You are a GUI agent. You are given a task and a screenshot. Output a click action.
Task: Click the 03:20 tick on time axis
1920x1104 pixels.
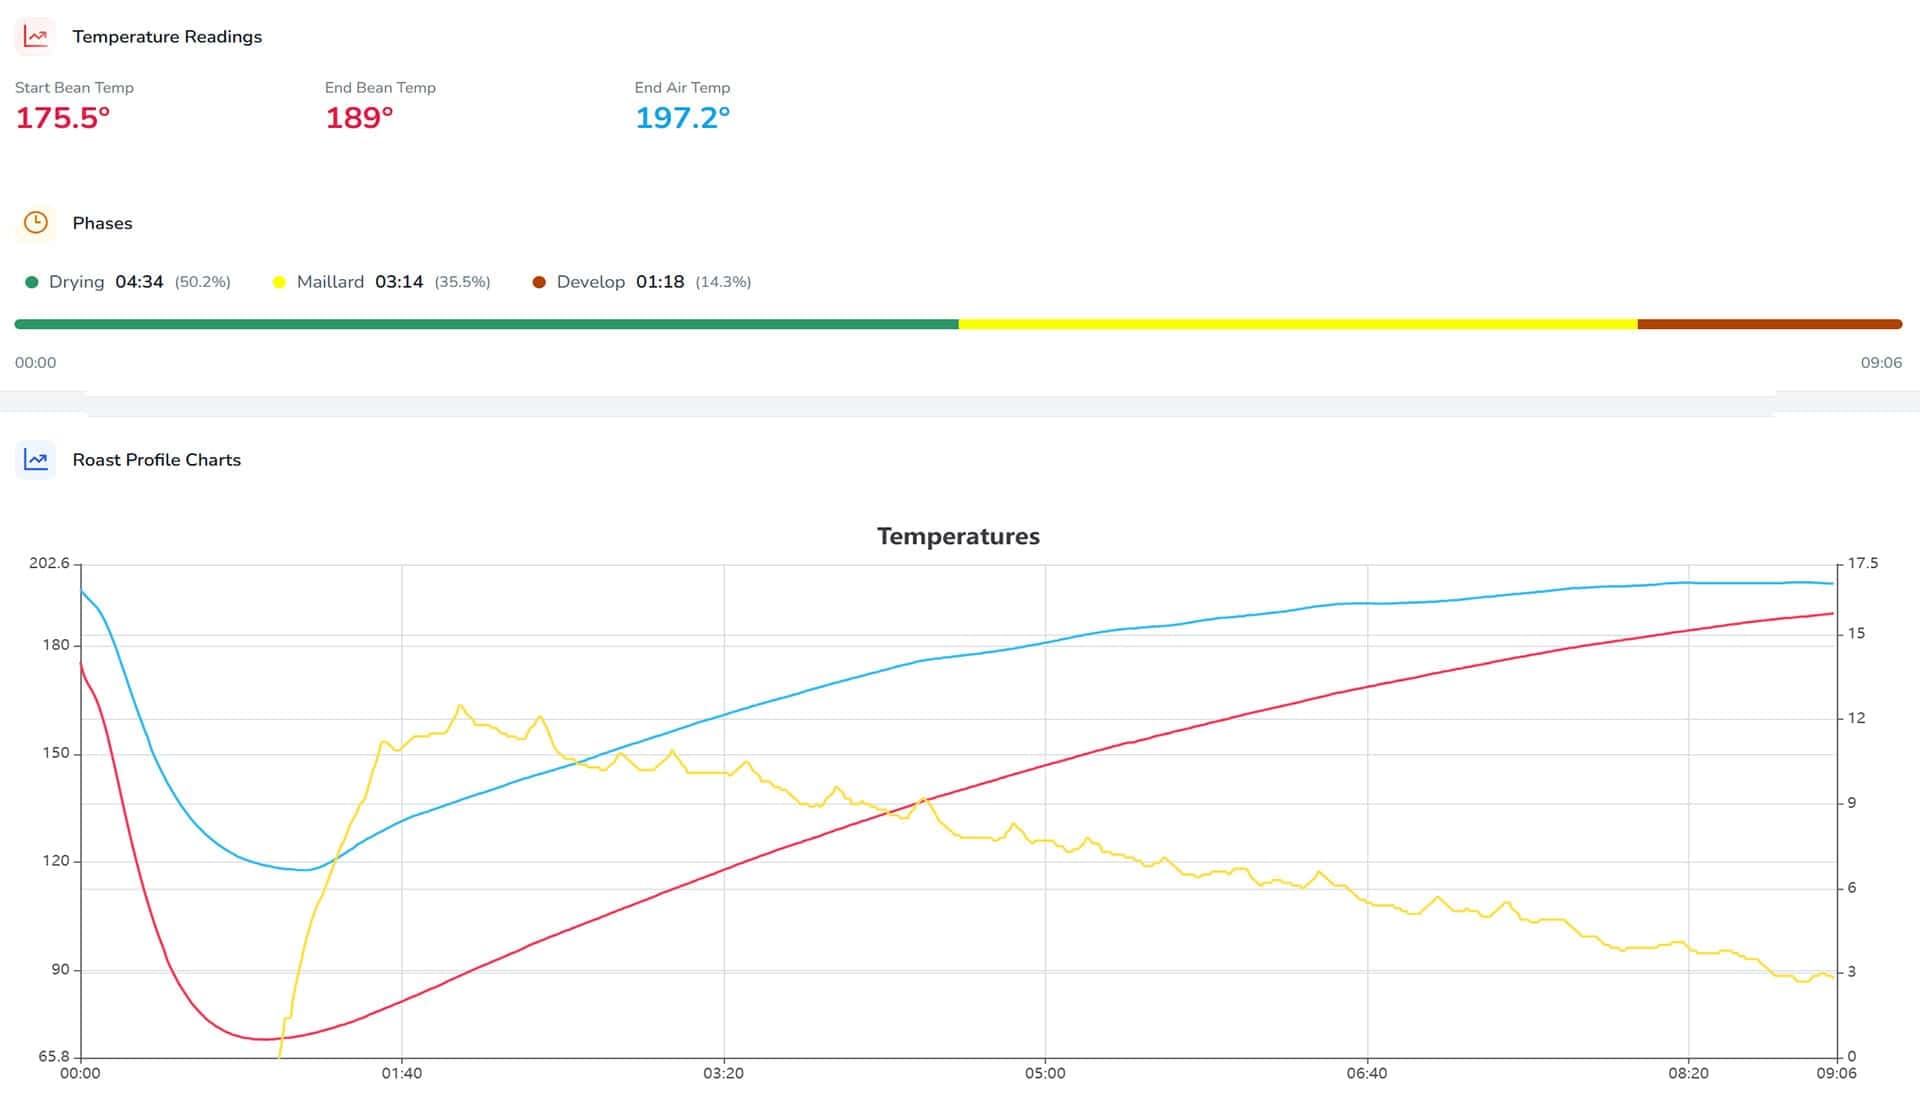[x=723, y=1073]
